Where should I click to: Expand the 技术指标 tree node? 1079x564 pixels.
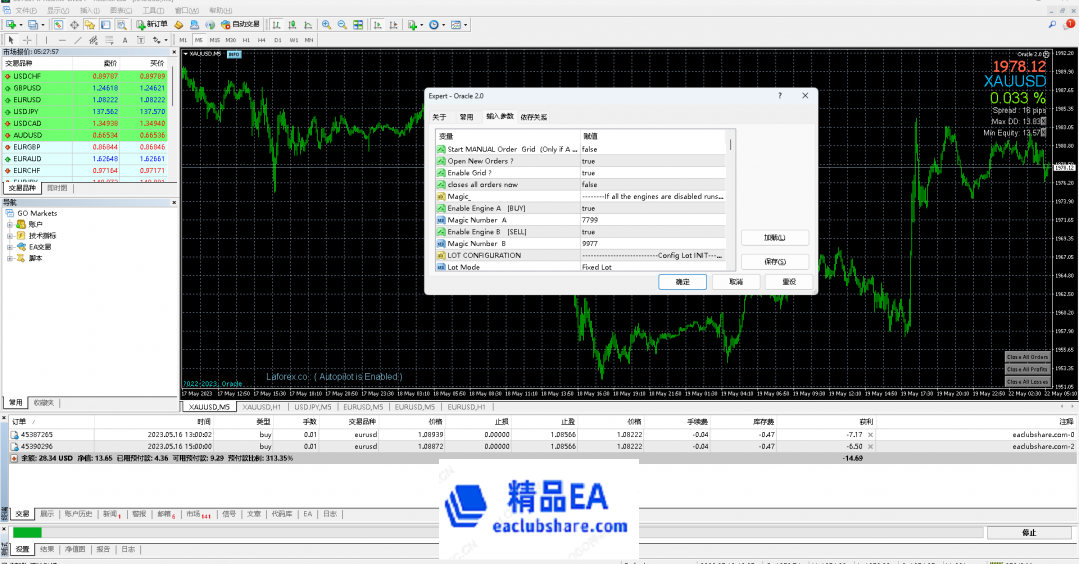pos(9,236)
